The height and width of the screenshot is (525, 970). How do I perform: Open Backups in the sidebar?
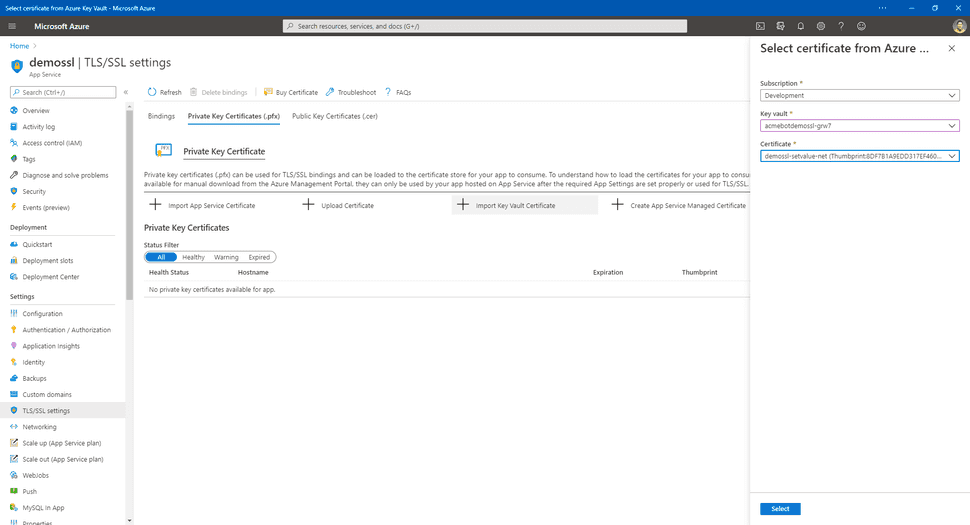click(x=34, y=378)
